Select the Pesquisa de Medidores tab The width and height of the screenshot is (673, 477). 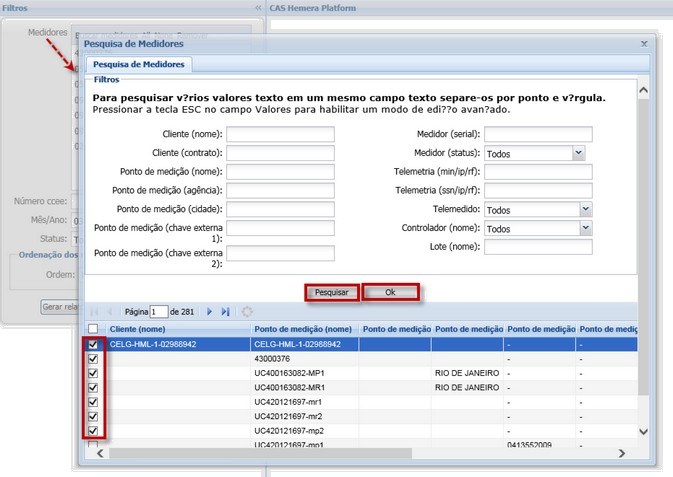tap(139, 65)
